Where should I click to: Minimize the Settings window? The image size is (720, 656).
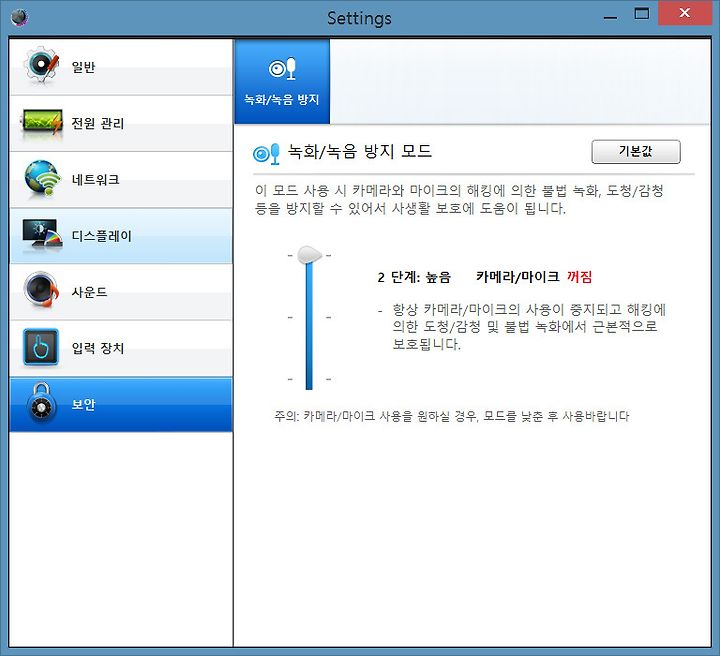(610, 17)
